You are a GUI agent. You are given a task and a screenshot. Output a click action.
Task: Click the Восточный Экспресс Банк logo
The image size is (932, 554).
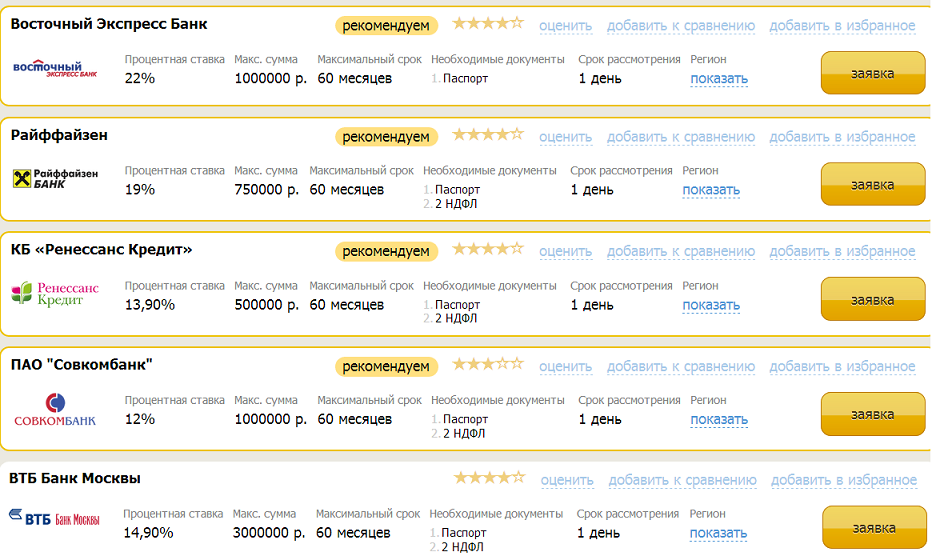click(55, 69)
